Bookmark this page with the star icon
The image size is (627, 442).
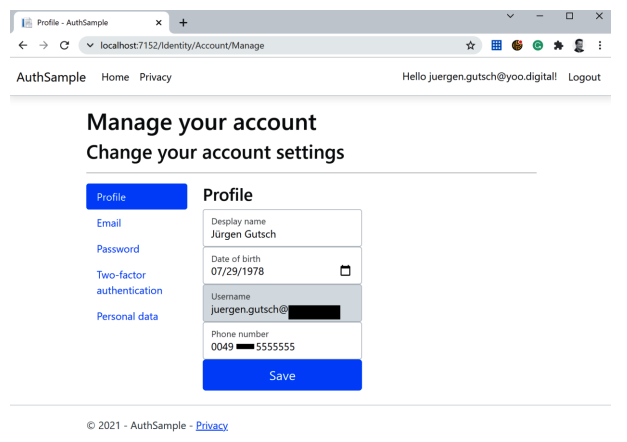tap(470, 45)
